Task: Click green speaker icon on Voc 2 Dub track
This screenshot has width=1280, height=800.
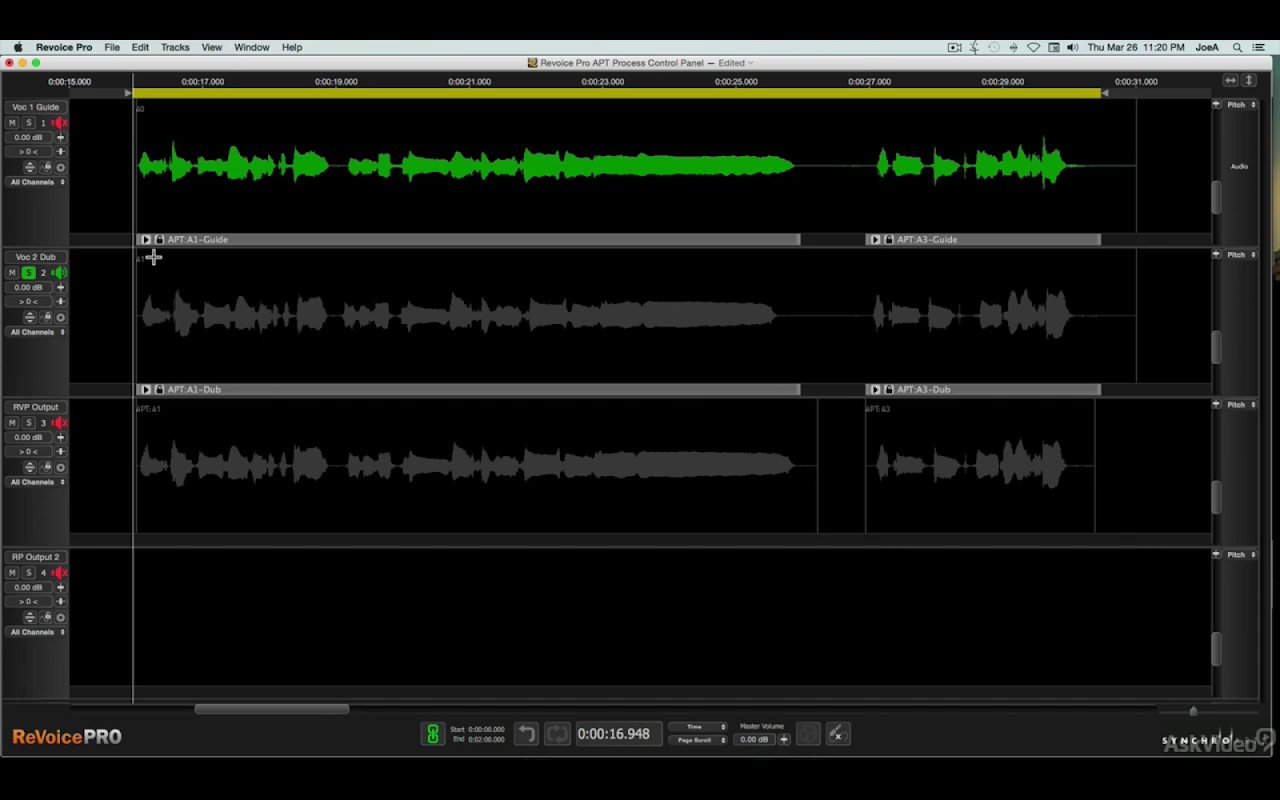Action: click(x=60, y=272)
